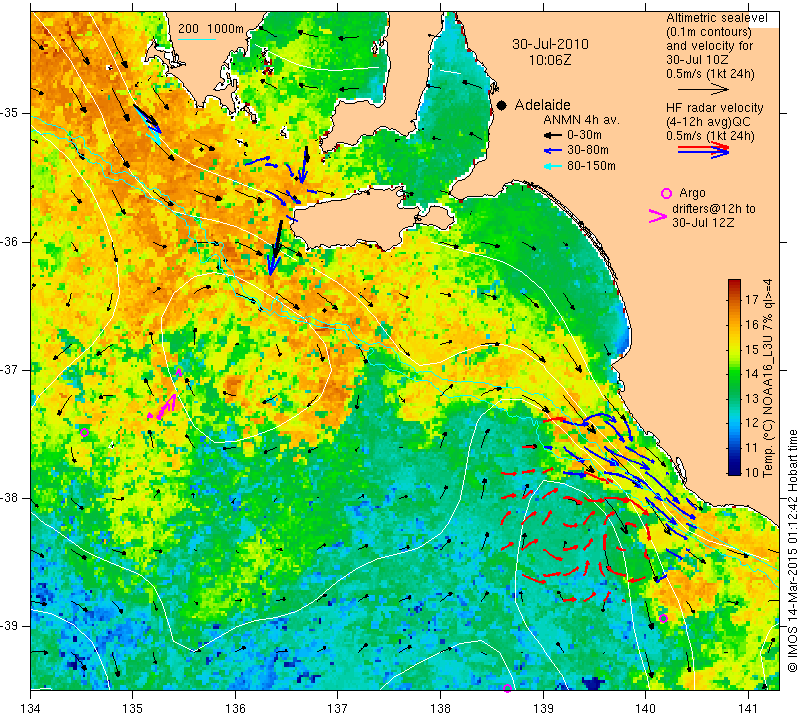Click the 17 value on temperature scale
This screenshot has height=720, width=800.
coord(752,299)
